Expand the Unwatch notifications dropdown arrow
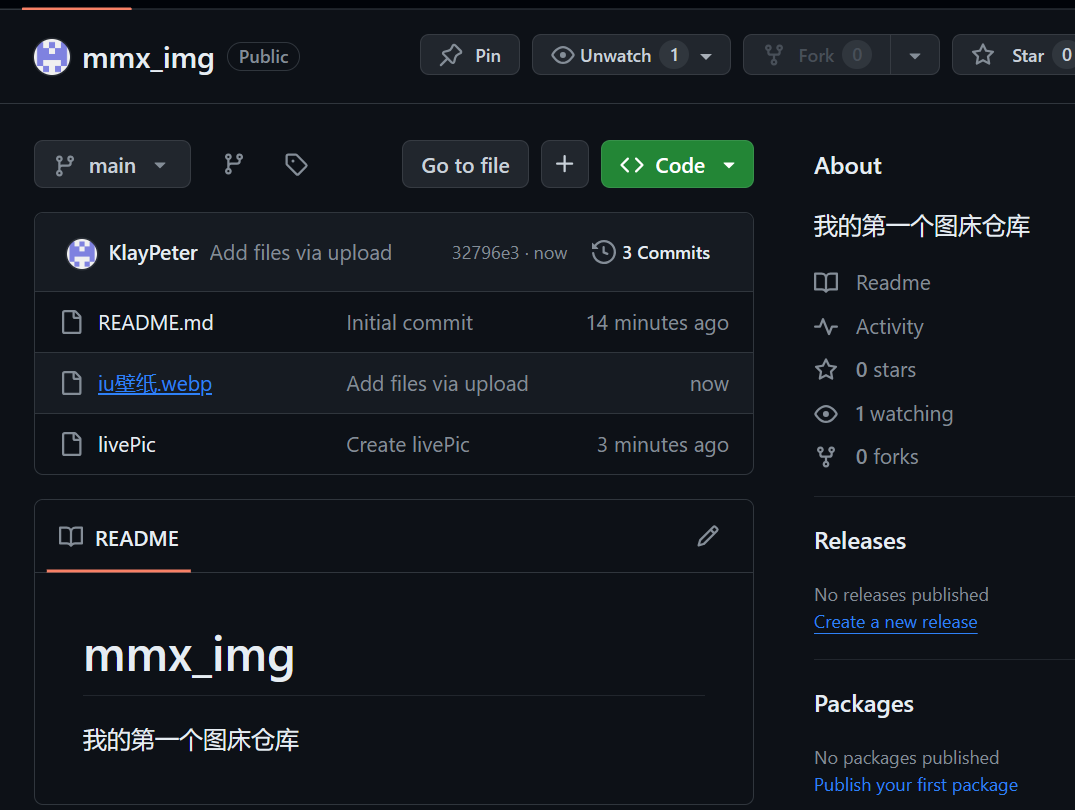This screenshot has width=1075, height=810. tap(706, 56)
